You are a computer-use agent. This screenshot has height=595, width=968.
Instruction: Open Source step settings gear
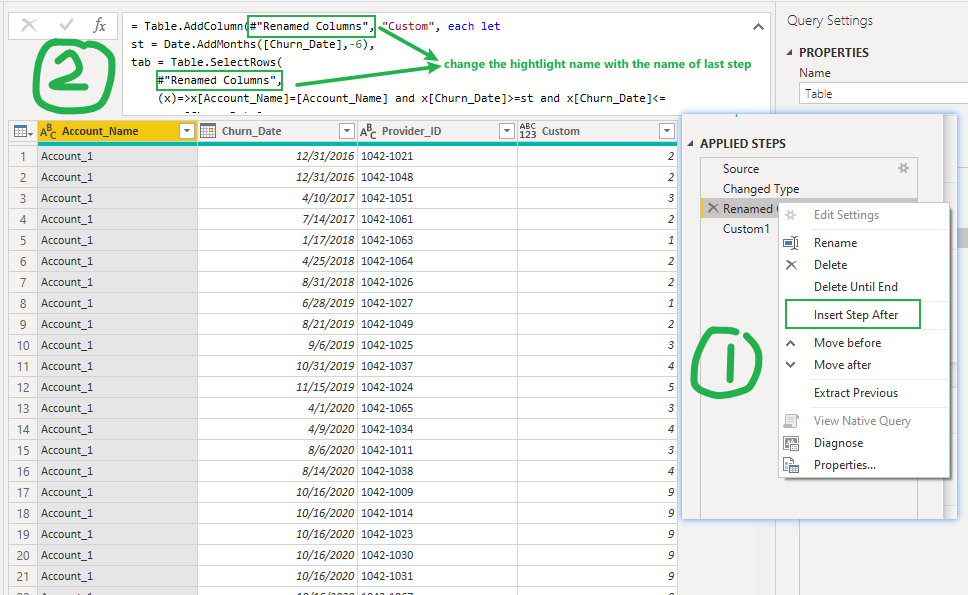click(903, 168)
